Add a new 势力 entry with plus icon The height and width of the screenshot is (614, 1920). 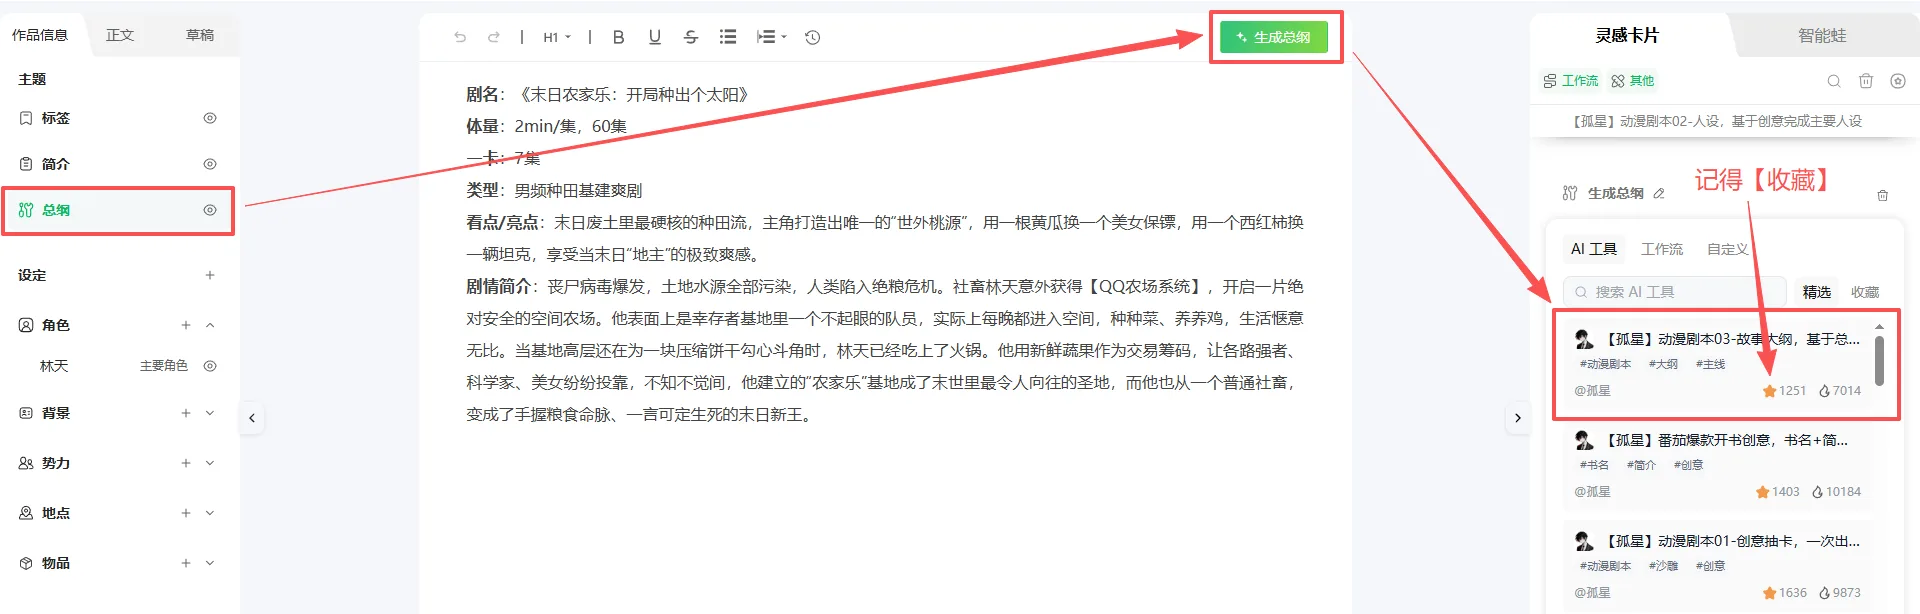pos(185,463)
